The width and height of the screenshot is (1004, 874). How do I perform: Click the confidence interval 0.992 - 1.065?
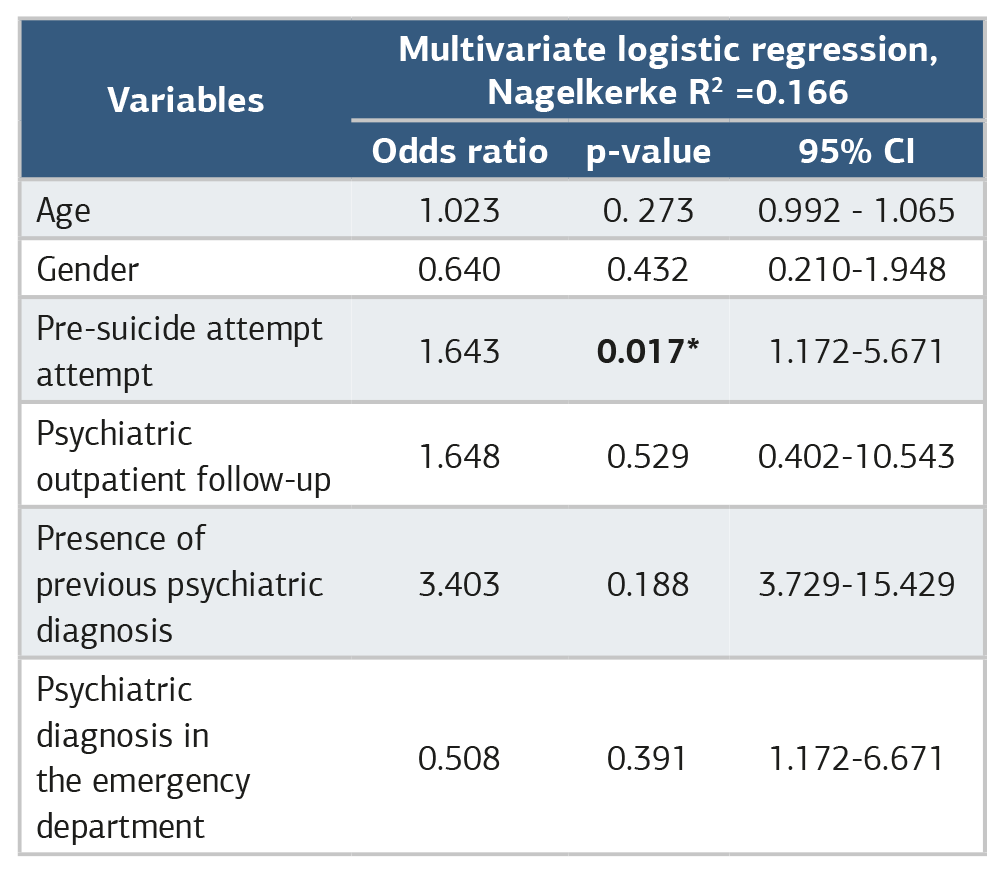coord(856,211)
